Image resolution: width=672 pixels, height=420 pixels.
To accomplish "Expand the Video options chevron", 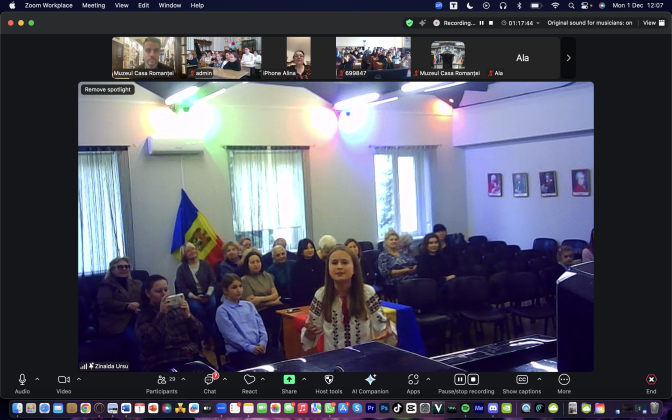I will coord(80,379).
